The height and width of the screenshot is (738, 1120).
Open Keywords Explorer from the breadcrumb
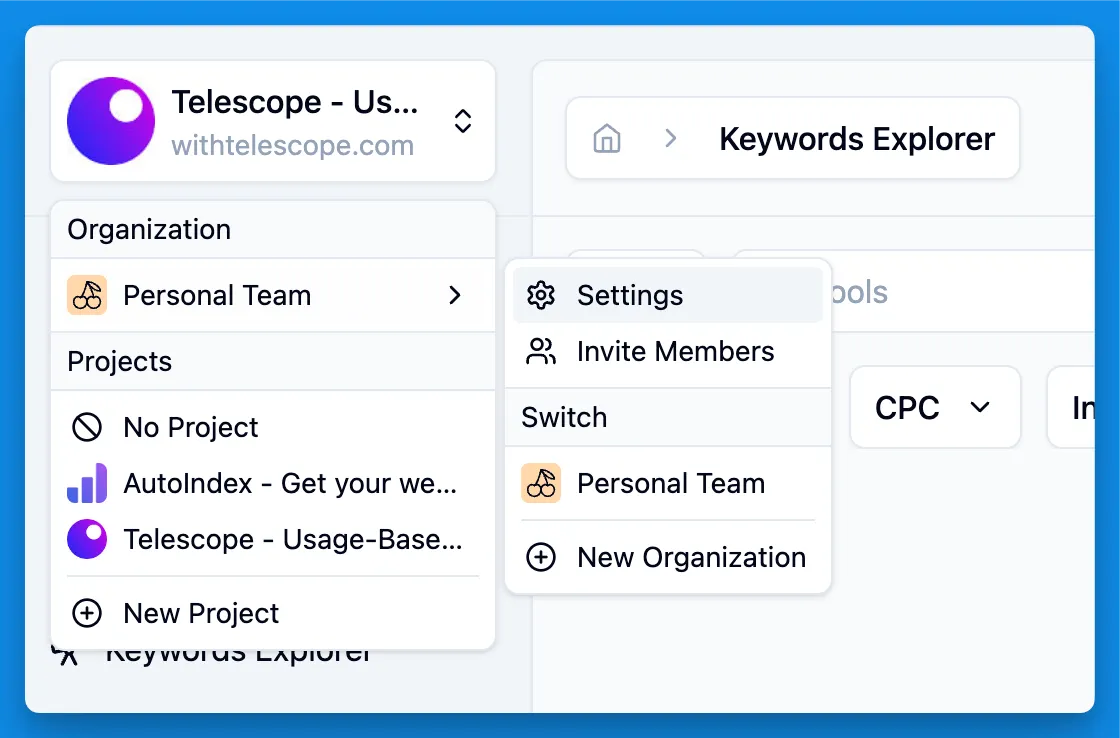point(858,139)
